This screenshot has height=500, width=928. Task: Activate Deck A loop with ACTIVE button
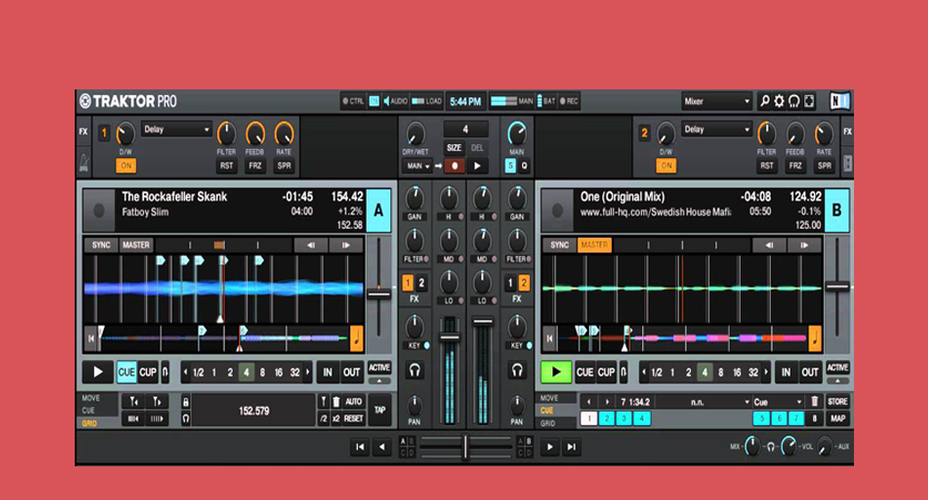(x=379, y=368)
